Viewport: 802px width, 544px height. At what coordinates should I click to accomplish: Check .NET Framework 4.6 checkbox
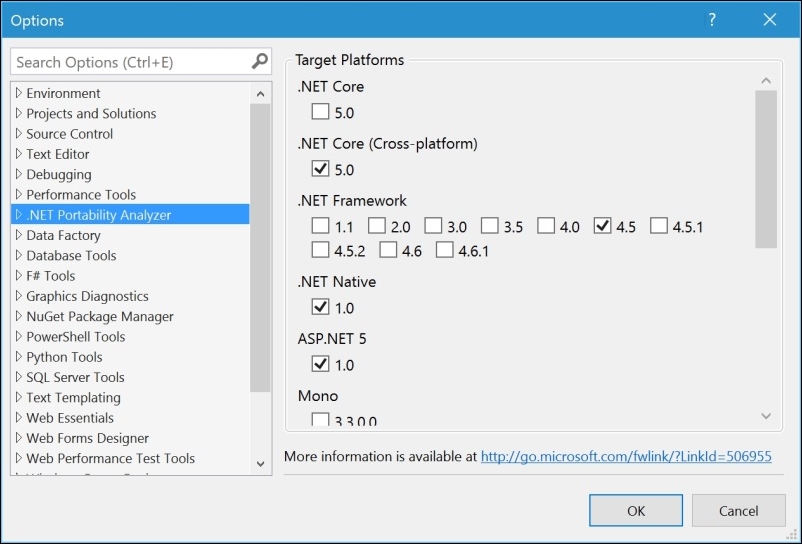click(388, 250)
